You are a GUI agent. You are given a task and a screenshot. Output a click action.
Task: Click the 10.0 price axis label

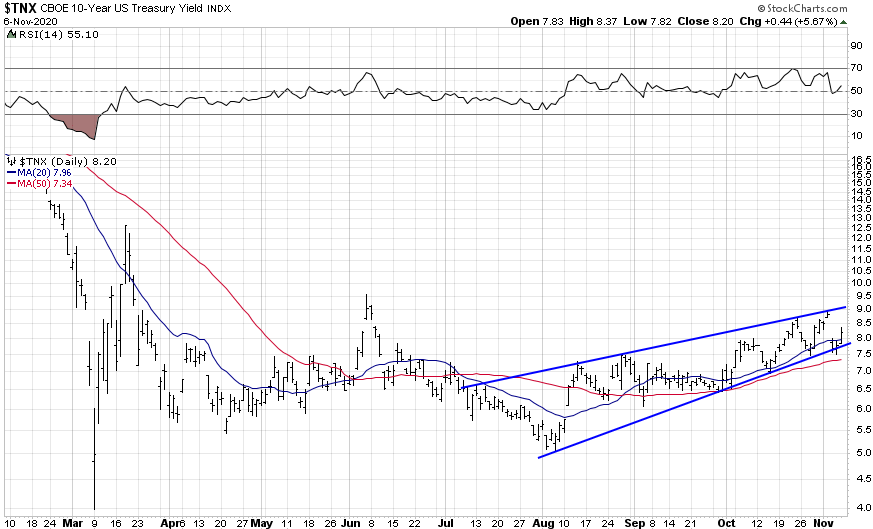point(862,282)
